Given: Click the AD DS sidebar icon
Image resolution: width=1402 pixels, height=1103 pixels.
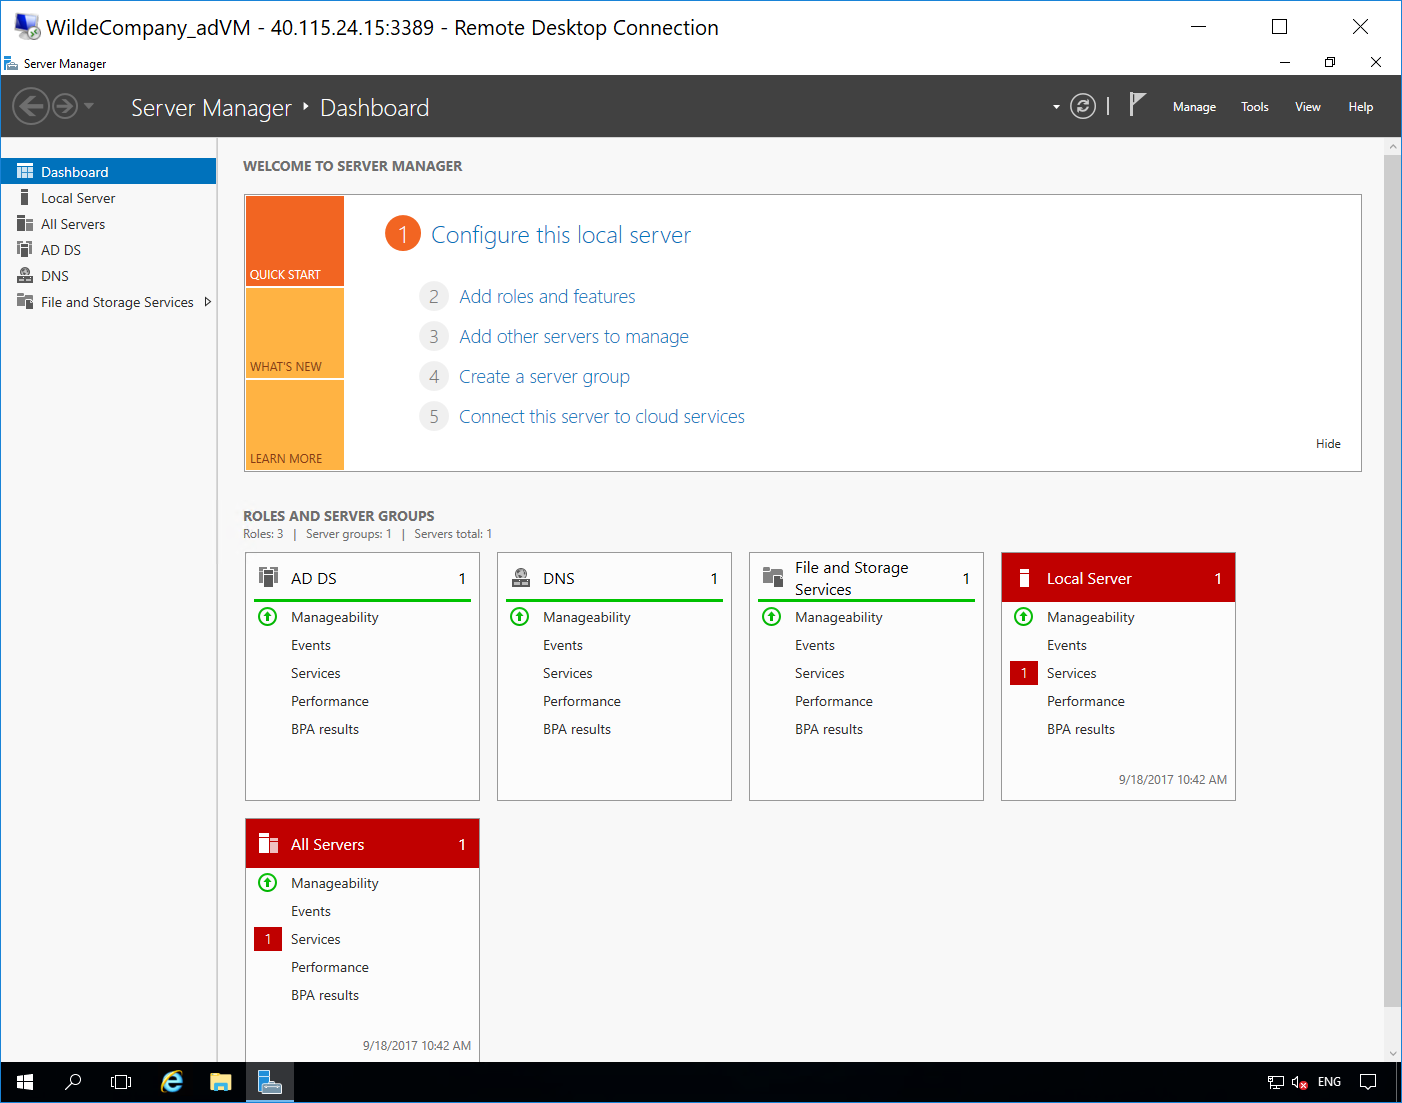Looking at the screenshot, I should click(x=25, y=249).
